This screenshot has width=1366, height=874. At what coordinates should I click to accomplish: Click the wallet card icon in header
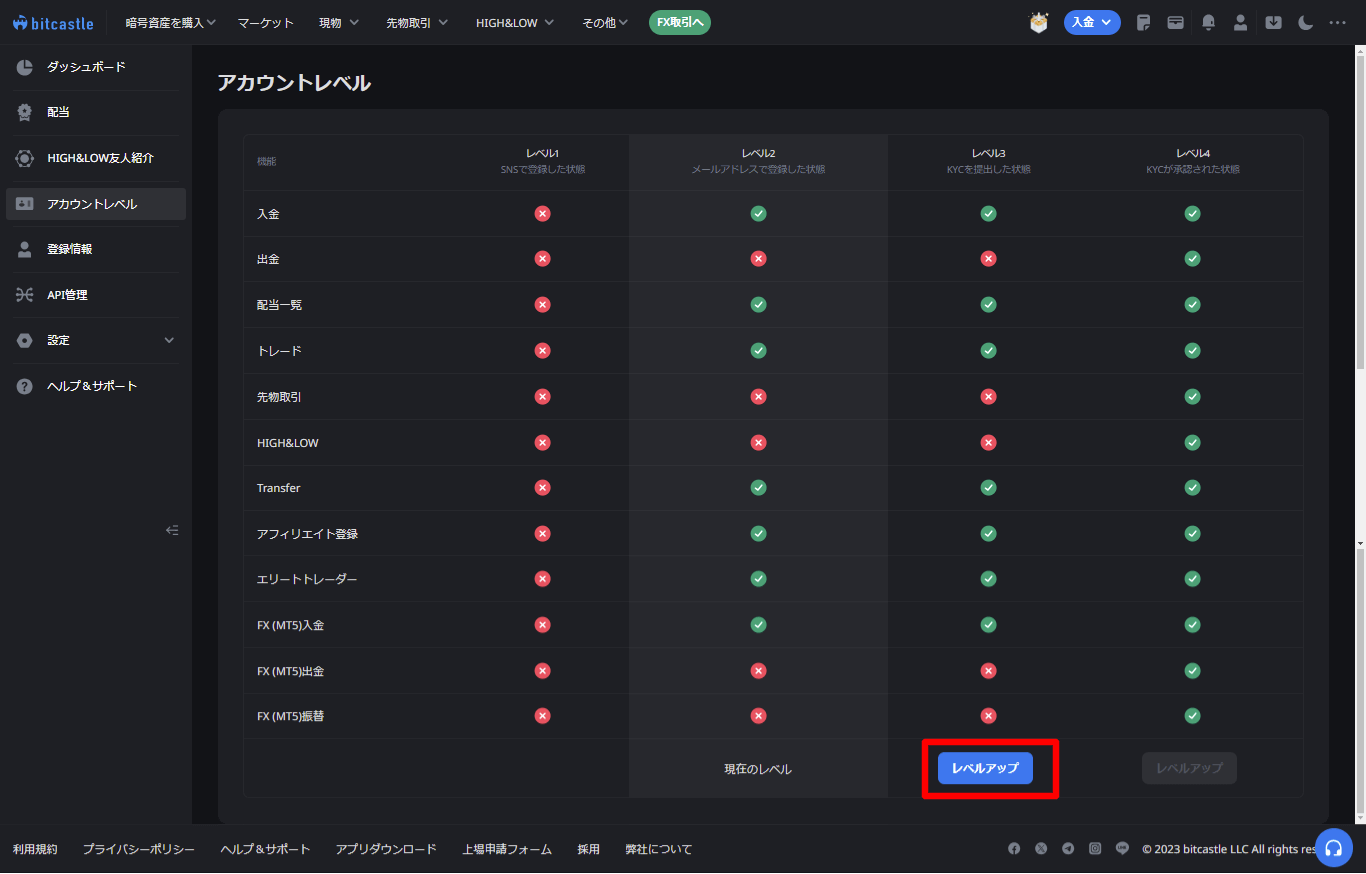[1176, 22]
